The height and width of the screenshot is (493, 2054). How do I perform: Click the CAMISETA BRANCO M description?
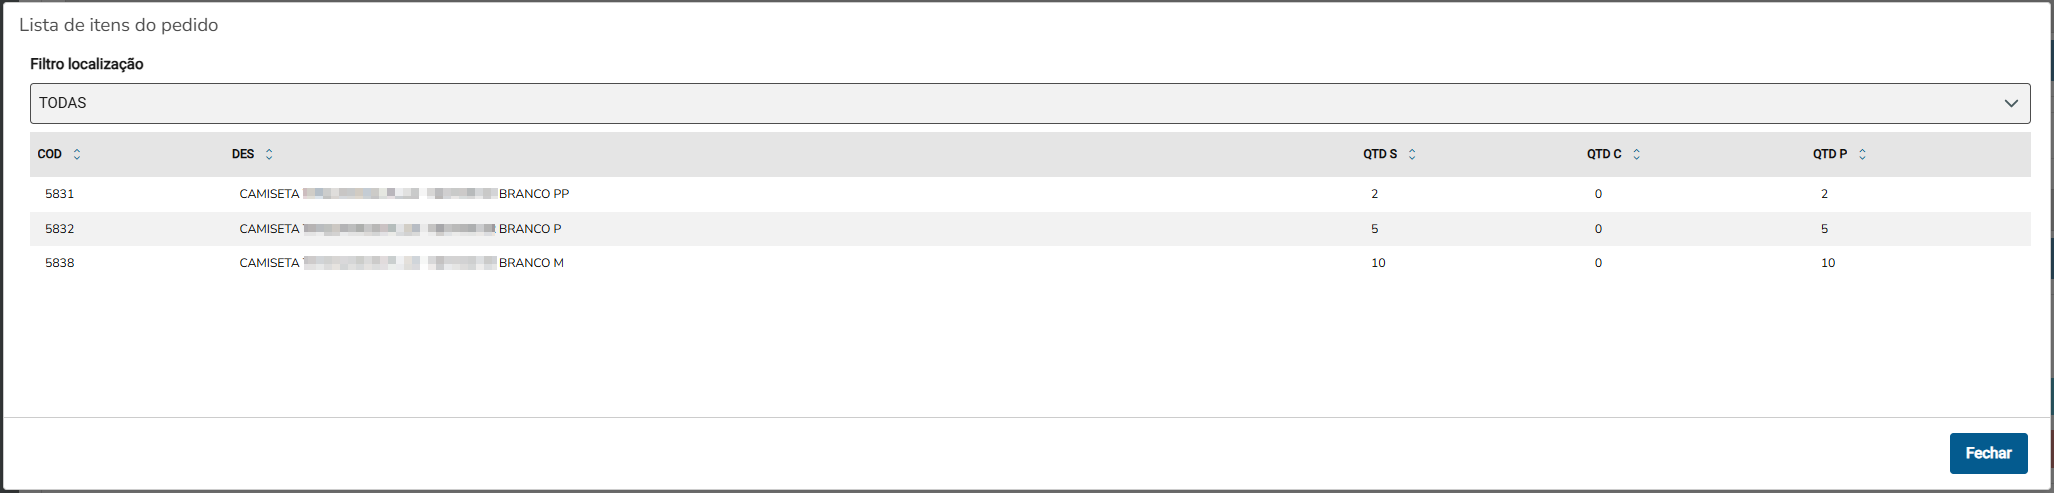tap(401, 263)
